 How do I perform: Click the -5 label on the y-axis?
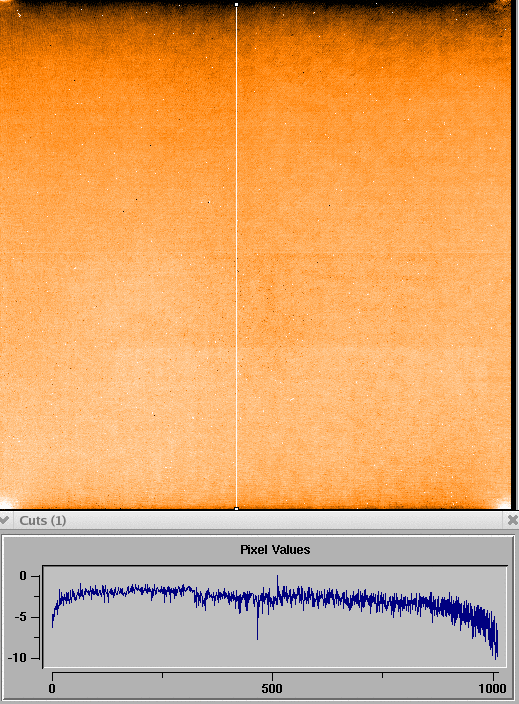[20, 617]
